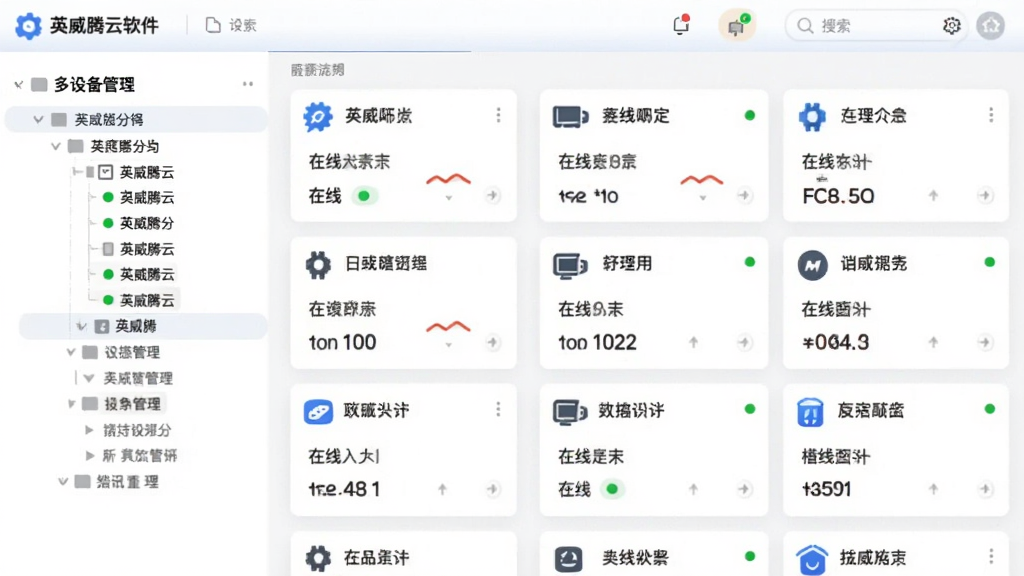Open the dropdown arrow under the "tse *10" card's sparkline
Screen dimensions: 1024x576
click(x=703, y=198)
